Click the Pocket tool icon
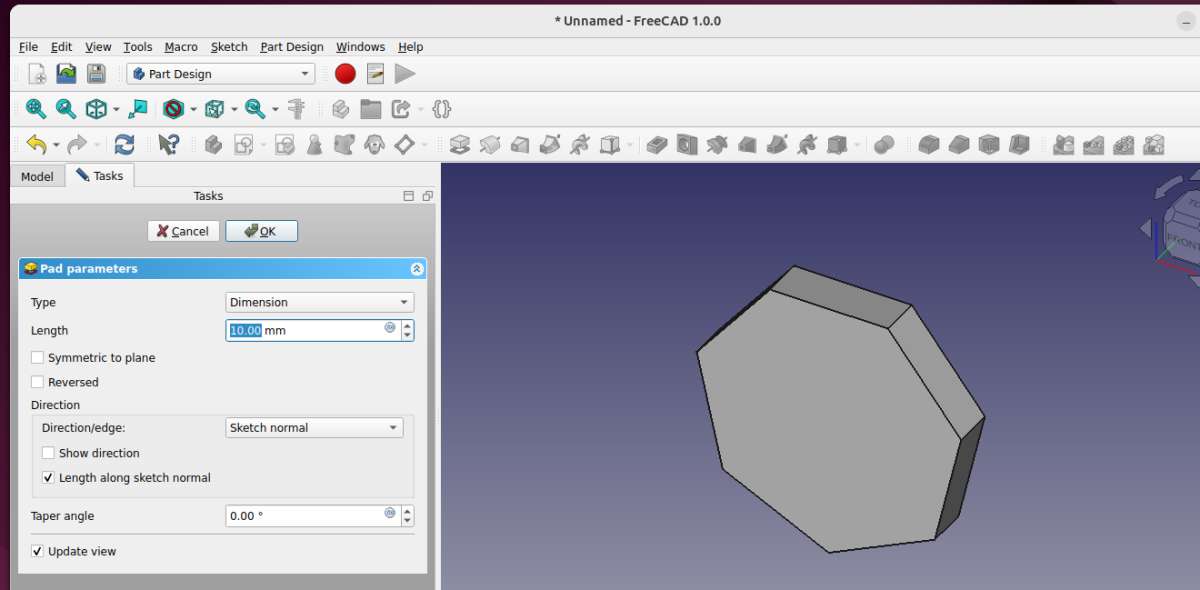Image resolution: width=1200 pixels, height=590 pixels. pos(657,145)
